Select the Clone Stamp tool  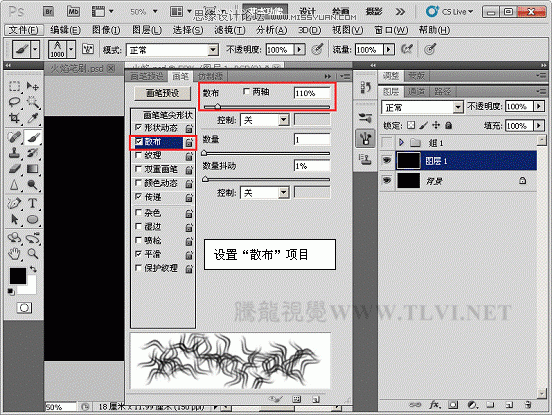(x=14, y=153)
